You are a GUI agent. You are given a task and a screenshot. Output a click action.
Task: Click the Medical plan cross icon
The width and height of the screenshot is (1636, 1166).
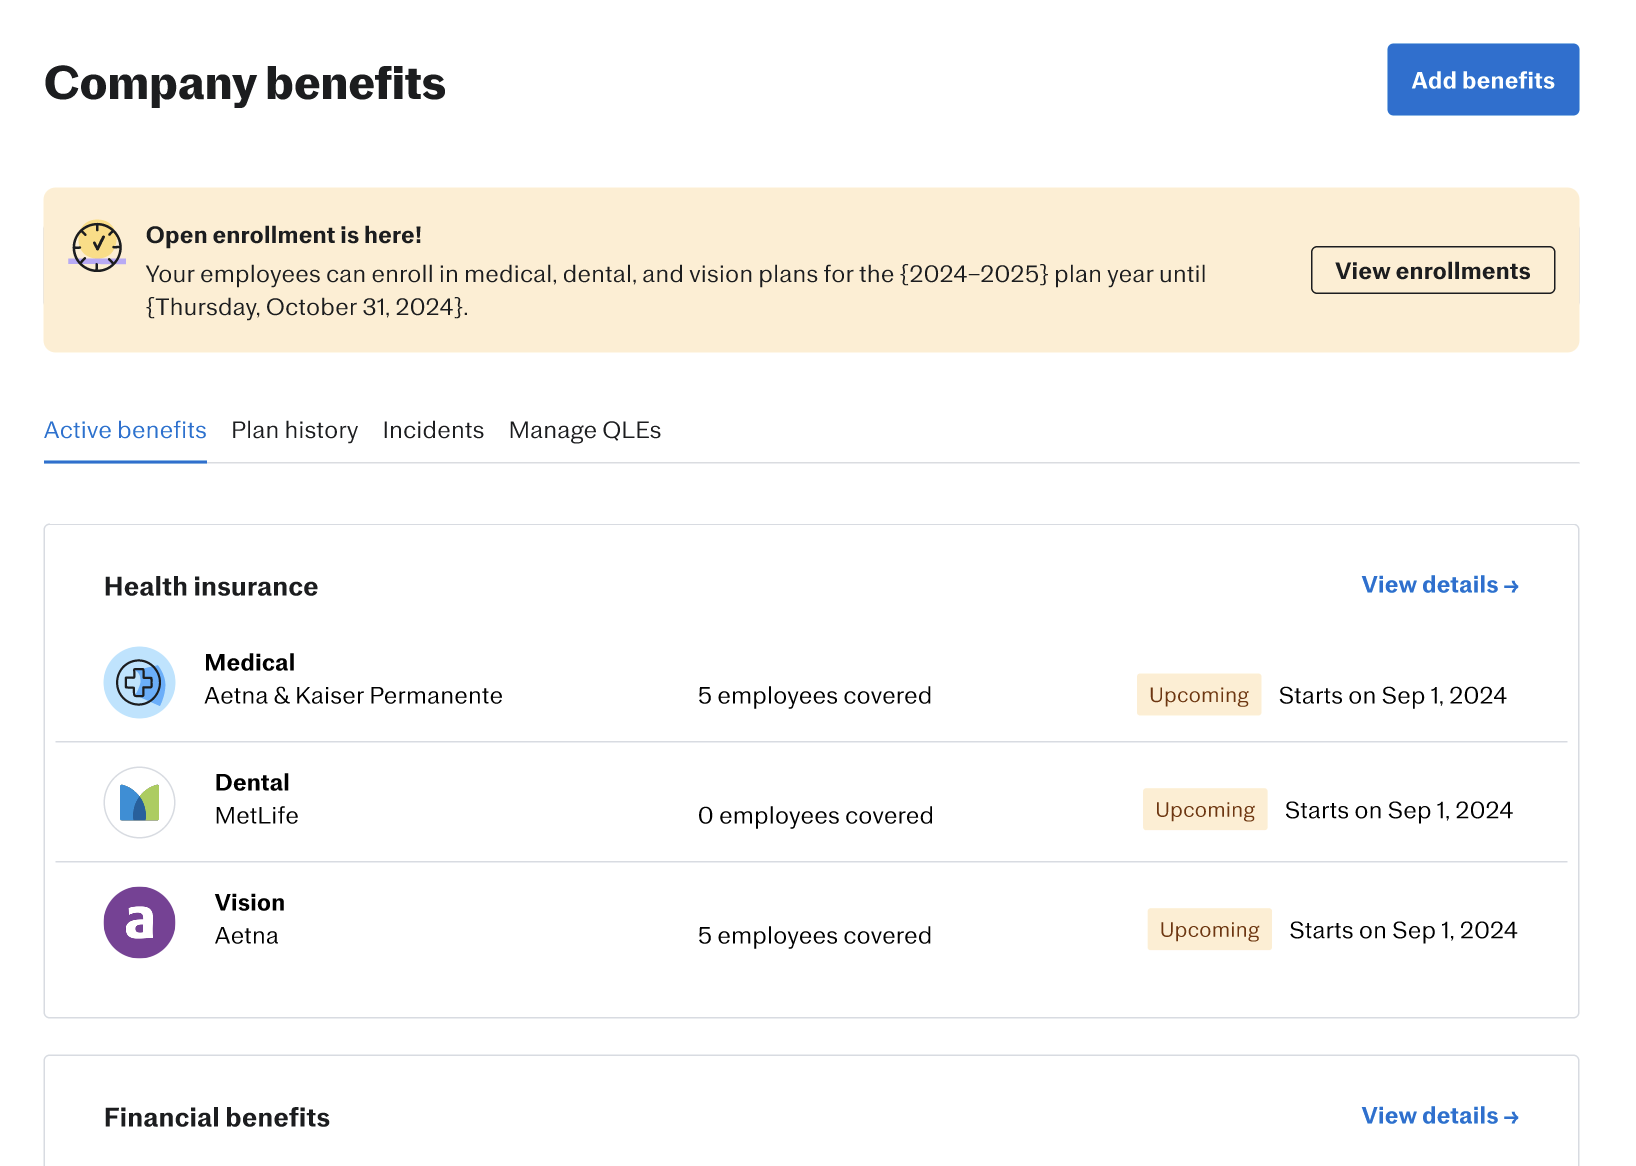[140, 683]
